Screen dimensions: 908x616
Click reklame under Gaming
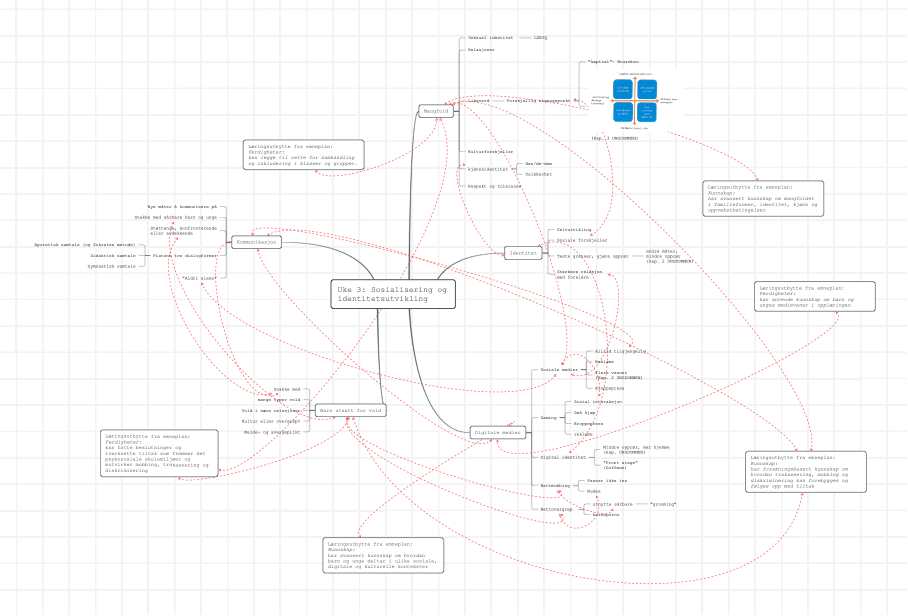(583, 434)
